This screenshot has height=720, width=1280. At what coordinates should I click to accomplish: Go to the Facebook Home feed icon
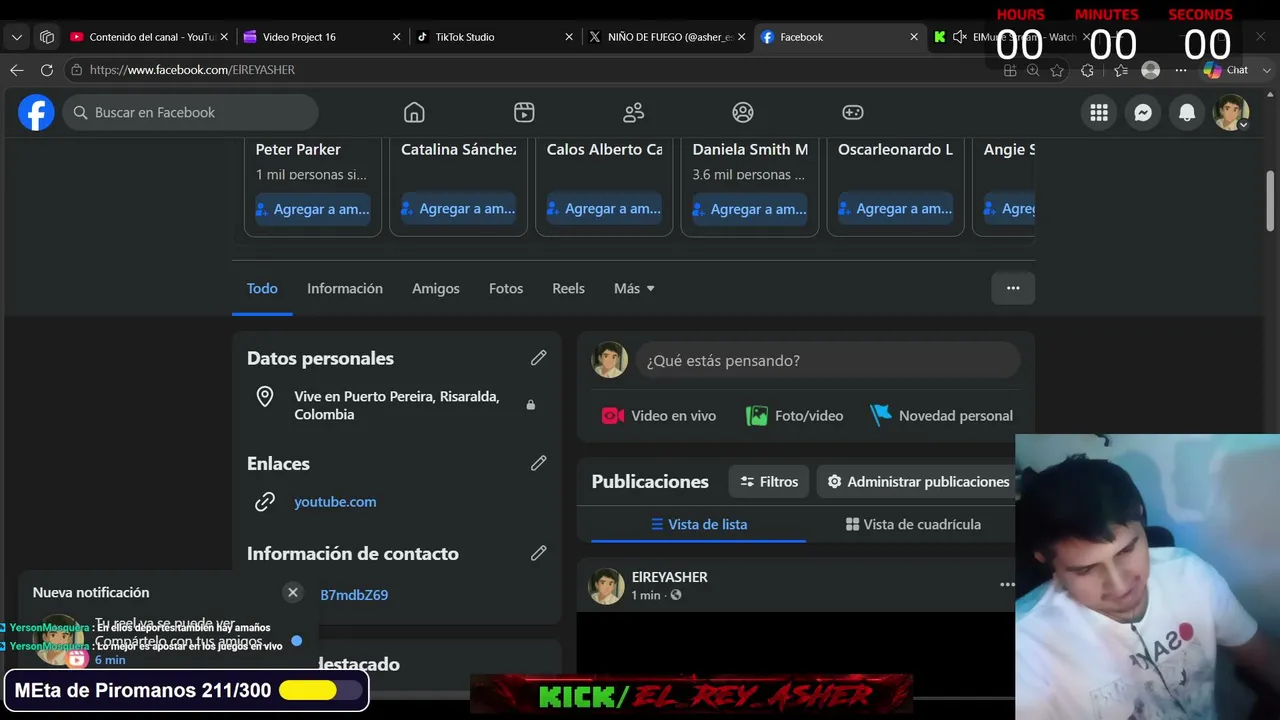click(414, 112)
